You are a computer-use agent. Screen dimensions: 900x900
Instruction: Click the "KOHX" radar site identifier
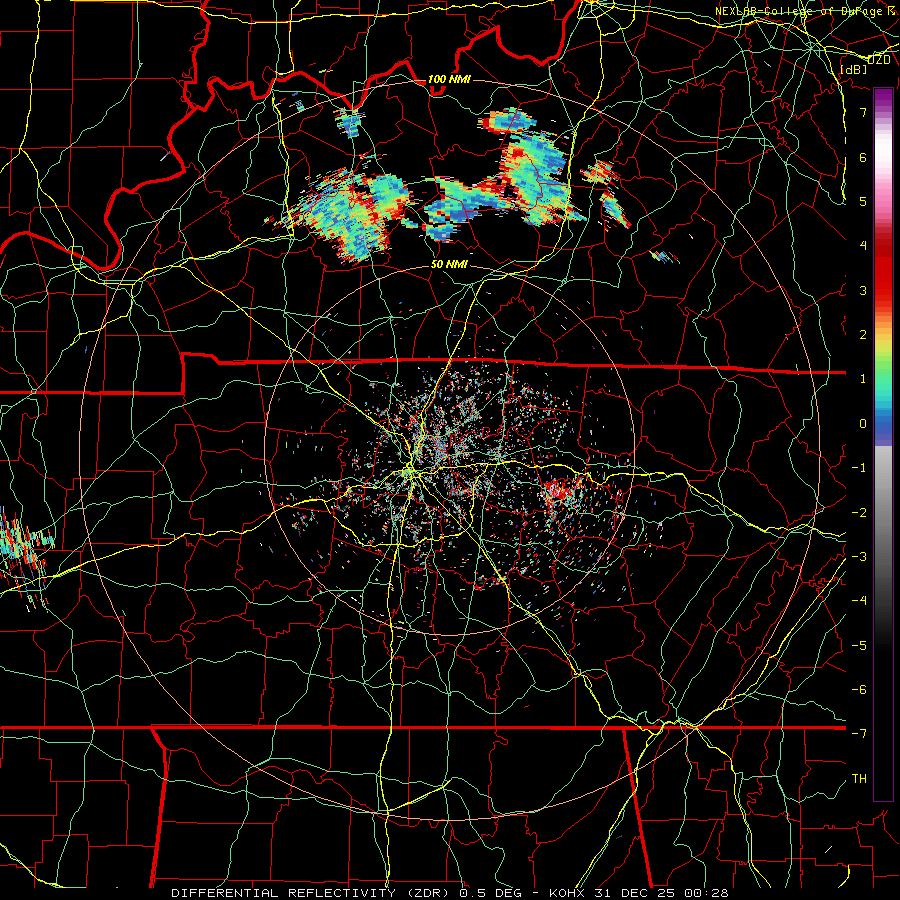[567, 893]
